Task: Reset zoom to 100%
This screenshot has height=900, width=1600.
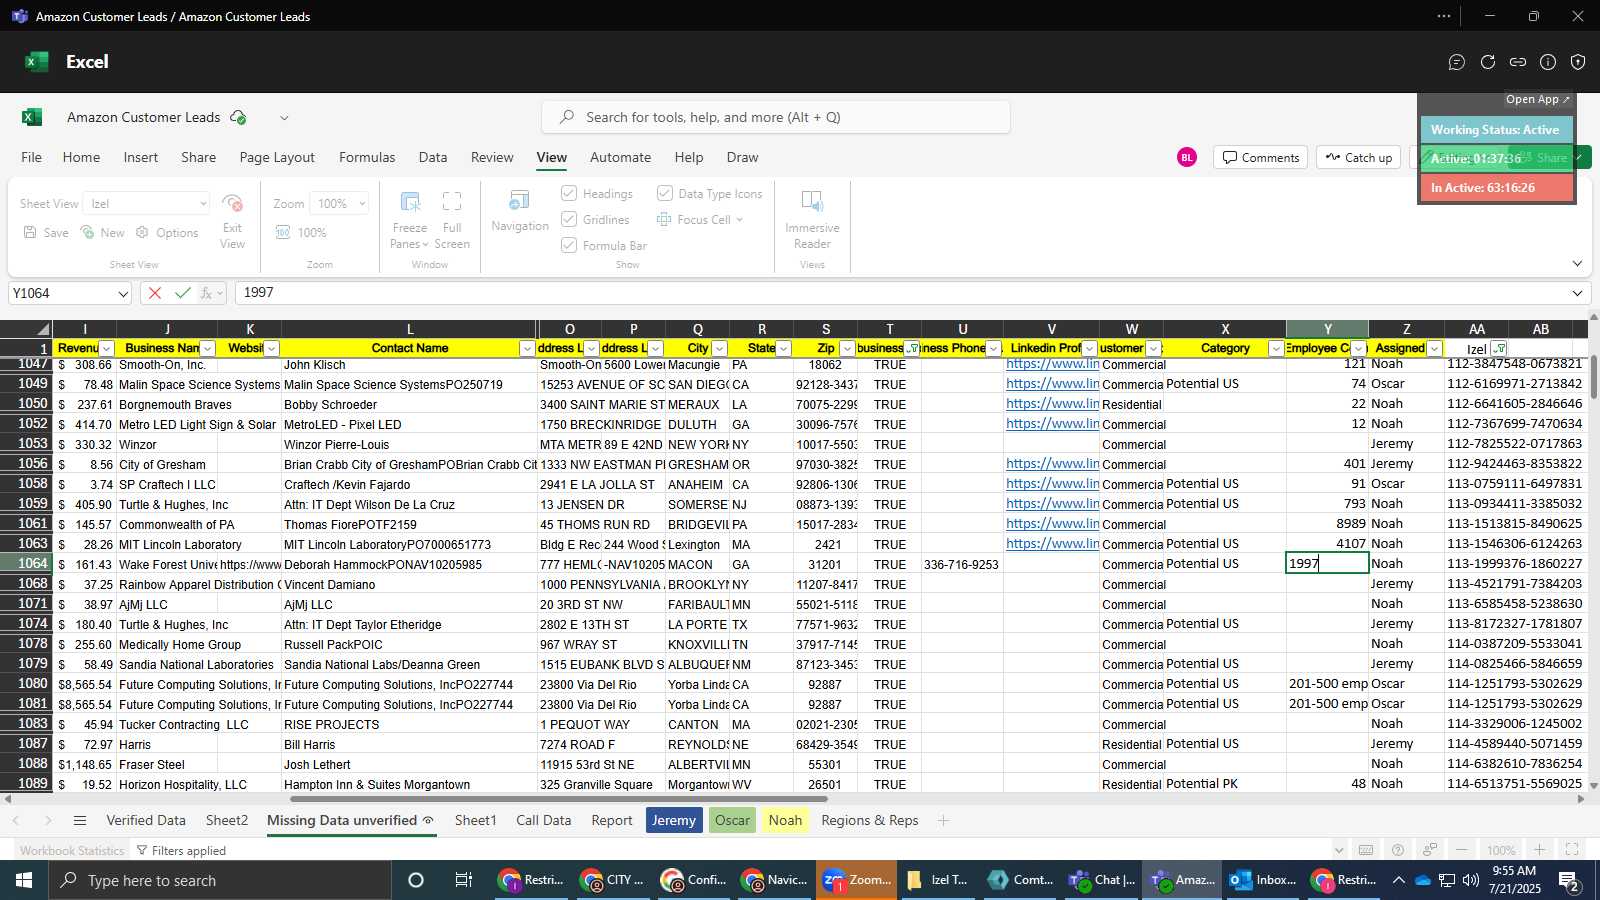Action: tap(301, 232)
